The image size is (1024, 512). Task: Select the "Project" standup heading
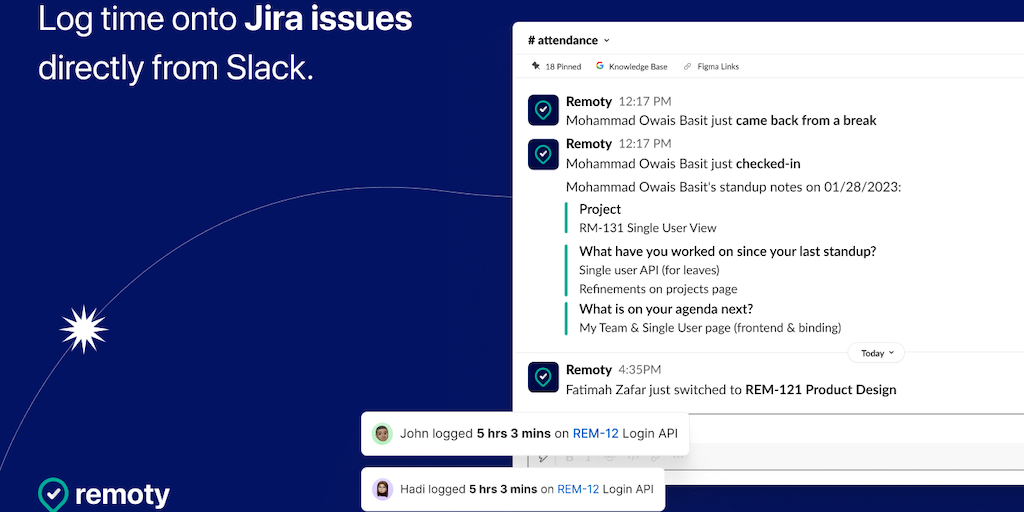tap(600, 210)
